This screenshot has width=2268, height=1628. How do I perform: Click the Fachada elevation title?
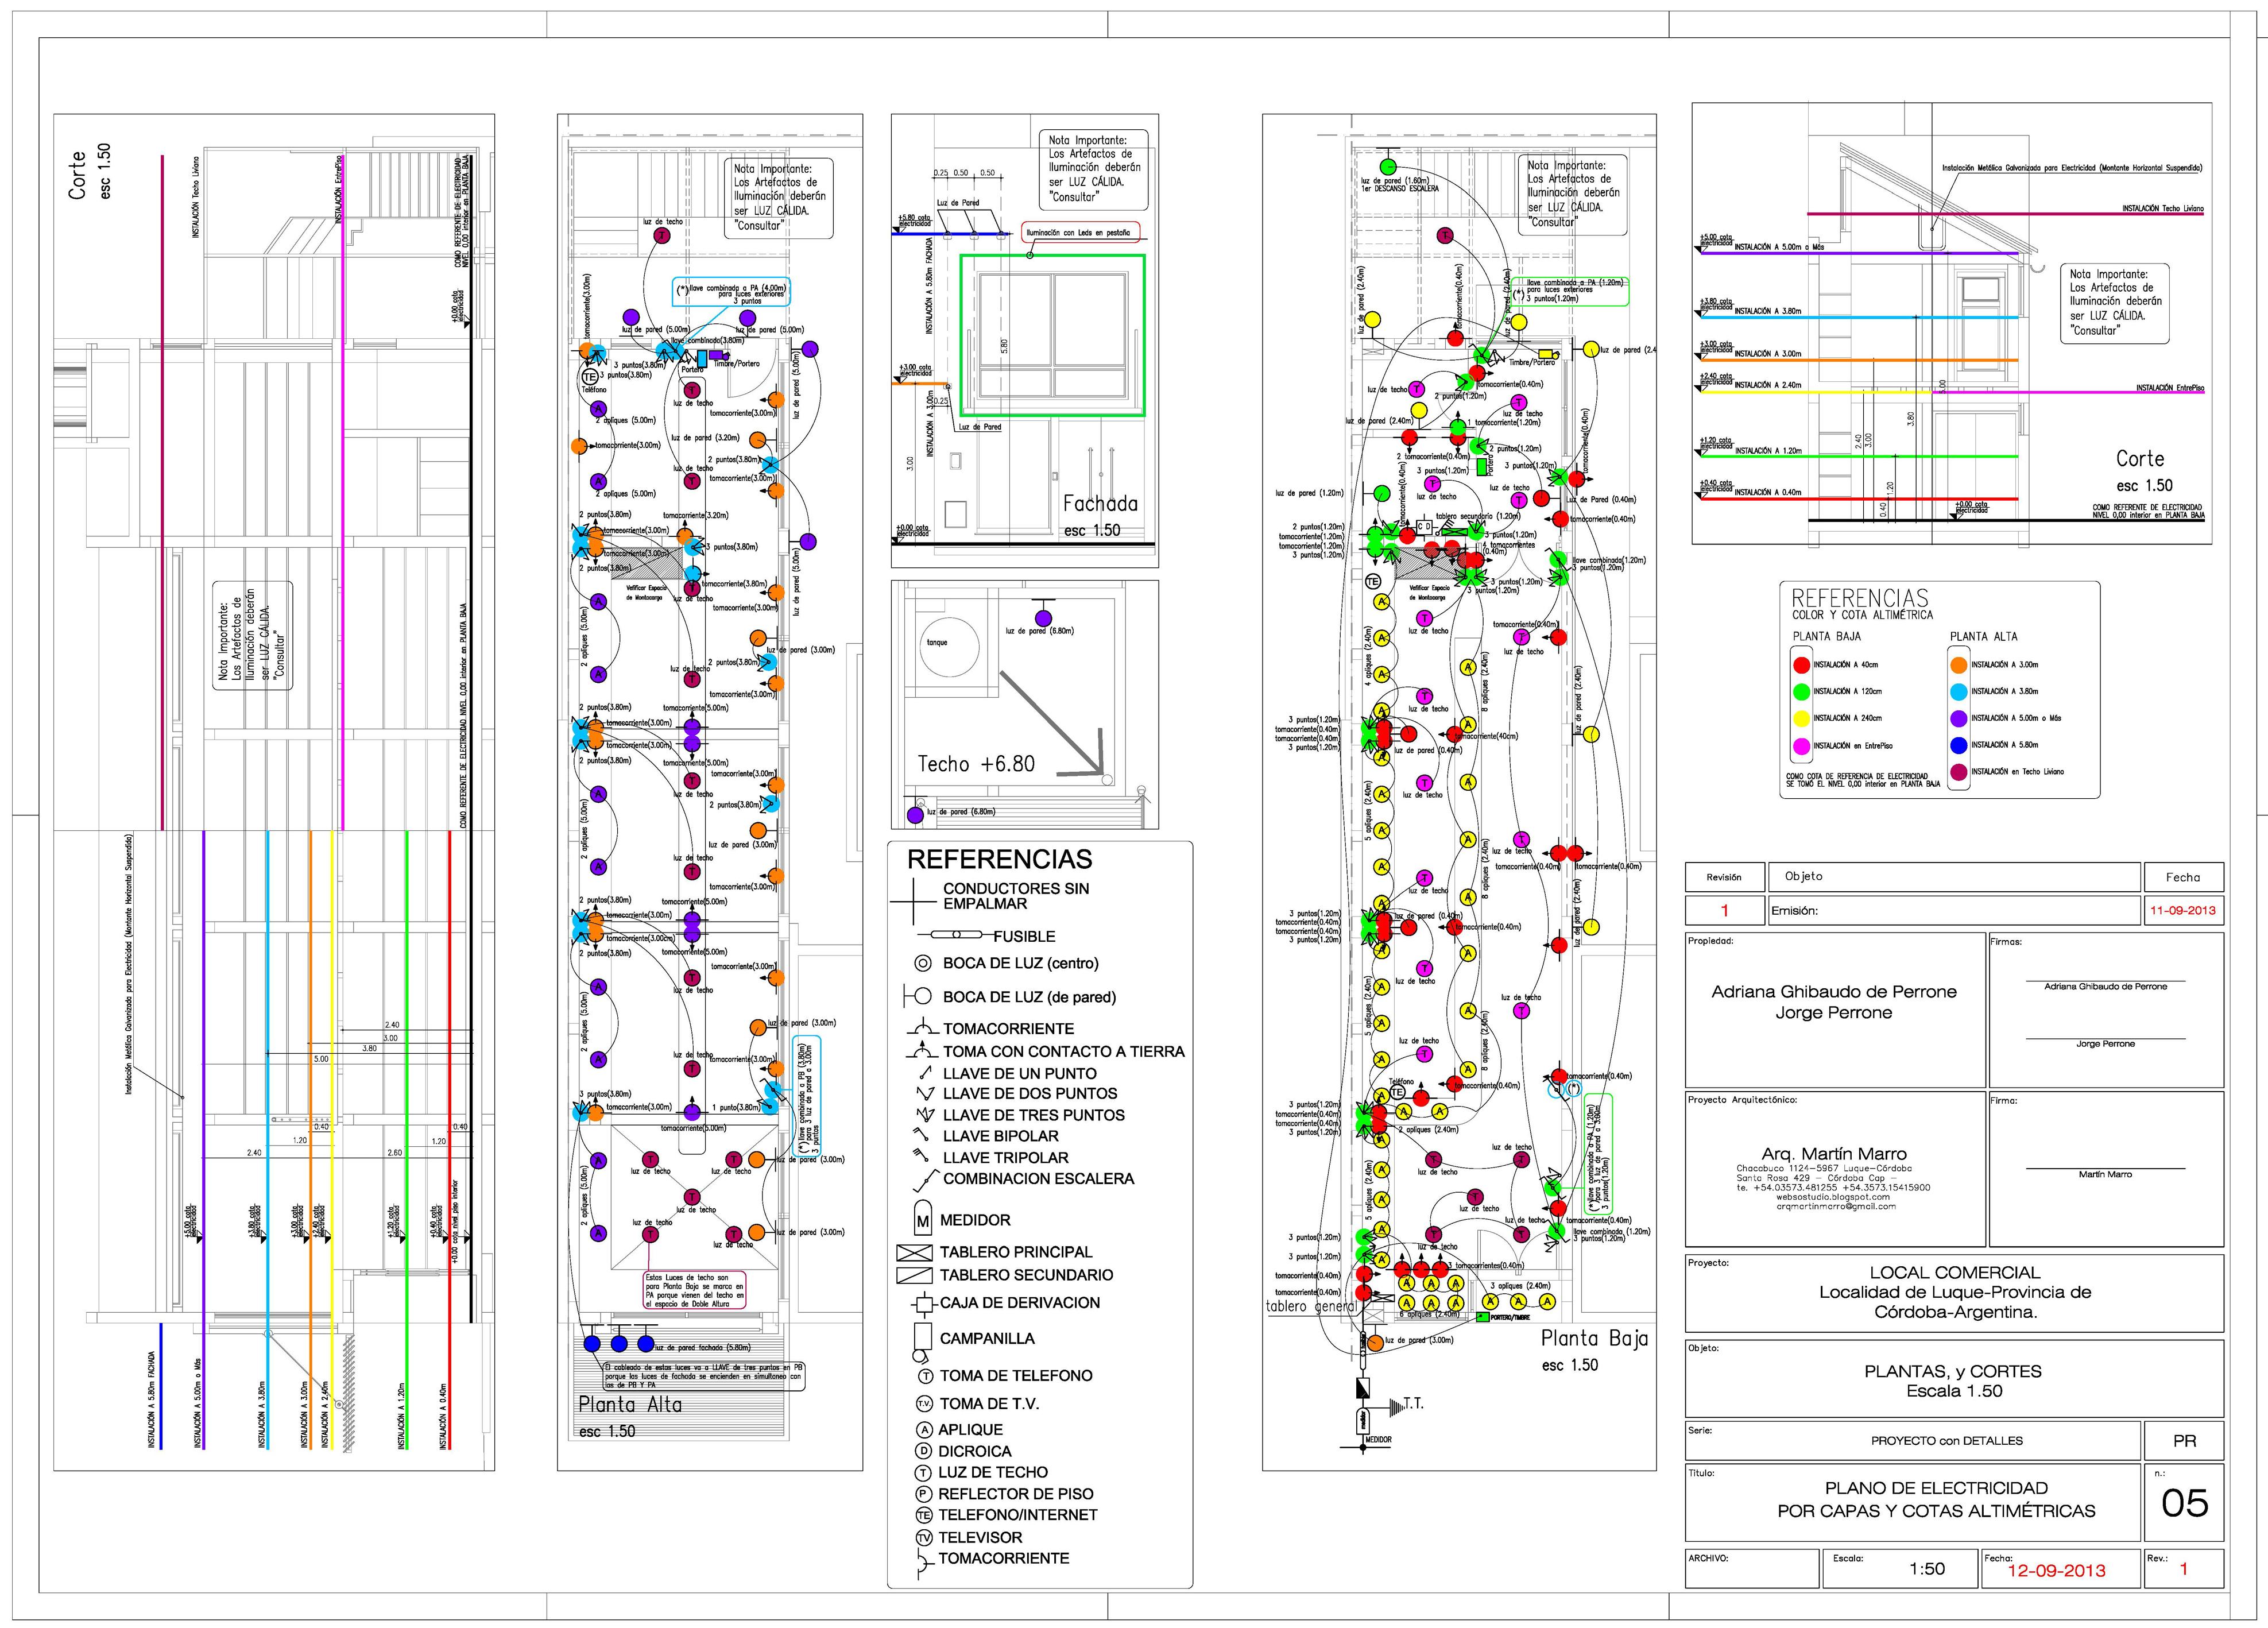click(1100, 504)
